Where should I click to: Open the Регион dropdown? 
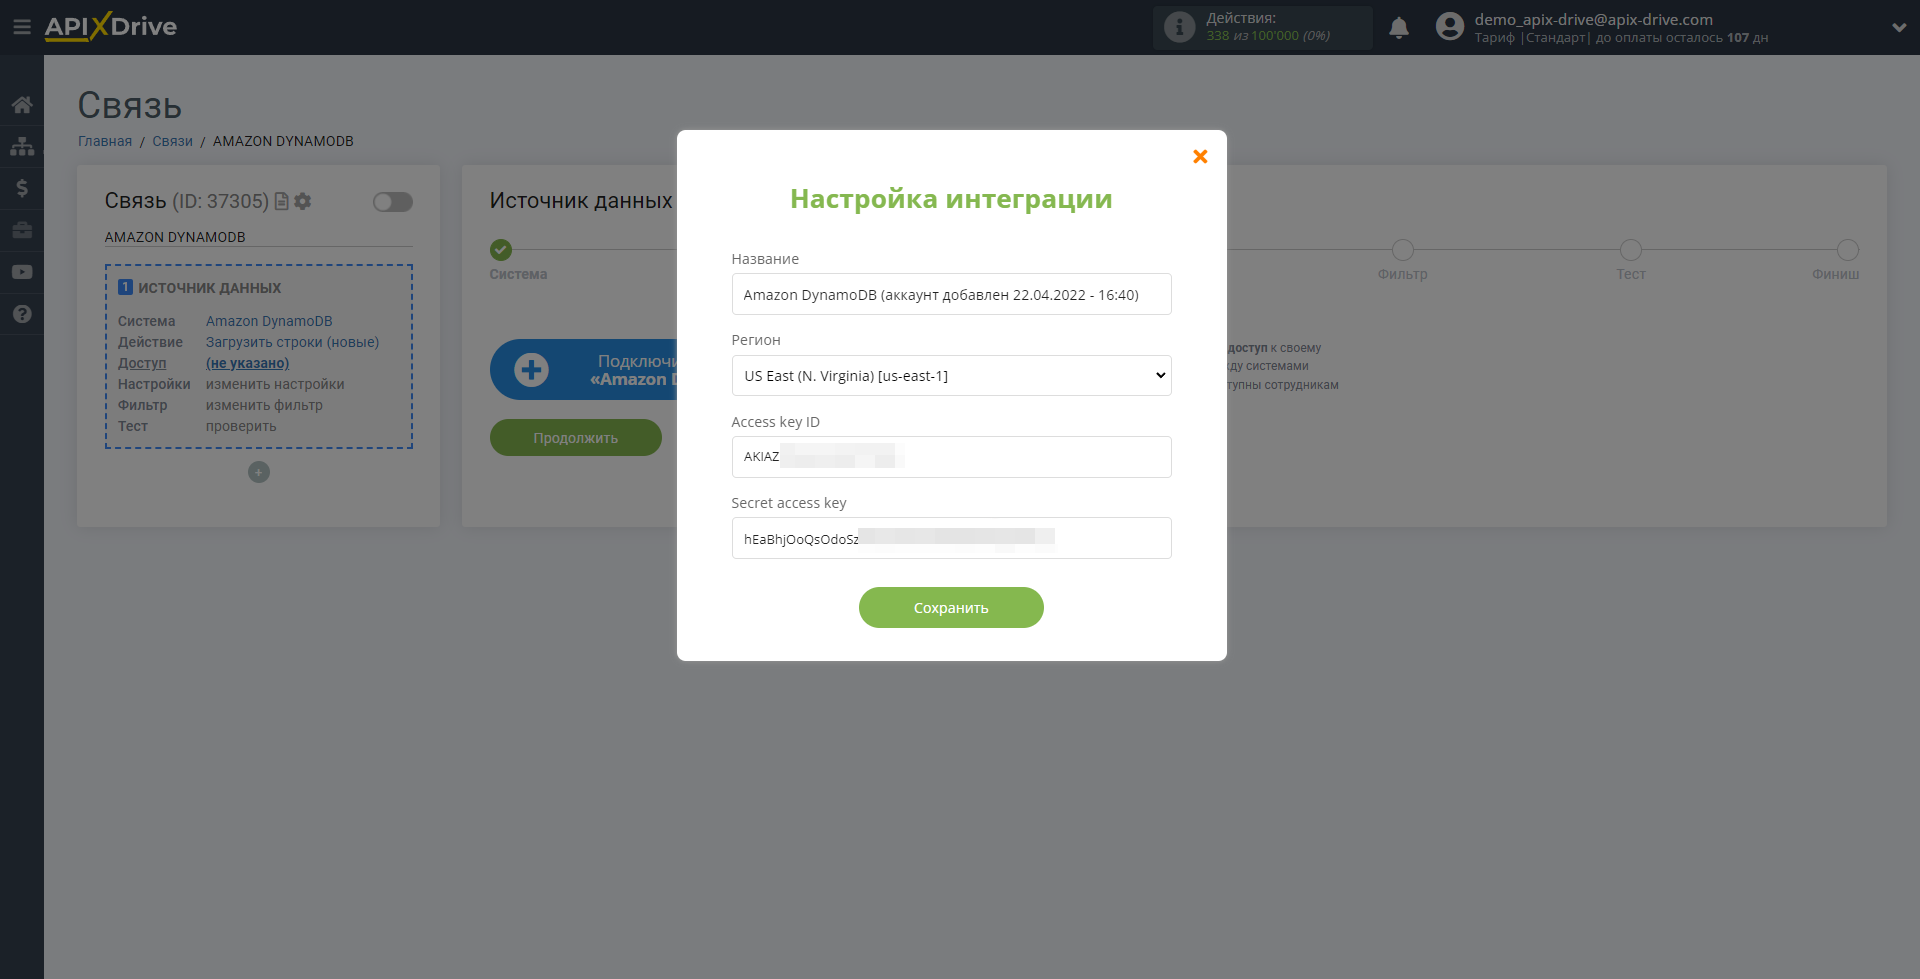point(951,376)
